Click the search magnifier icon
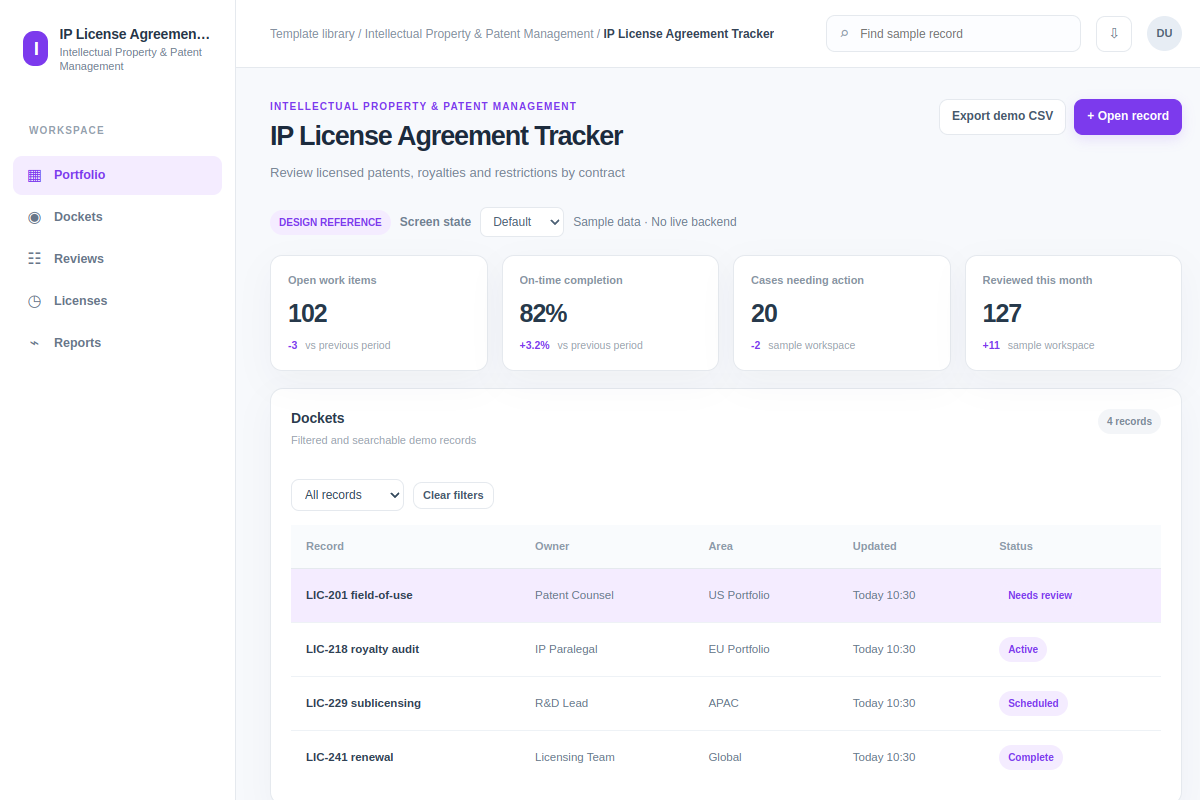 pos(844,34)
